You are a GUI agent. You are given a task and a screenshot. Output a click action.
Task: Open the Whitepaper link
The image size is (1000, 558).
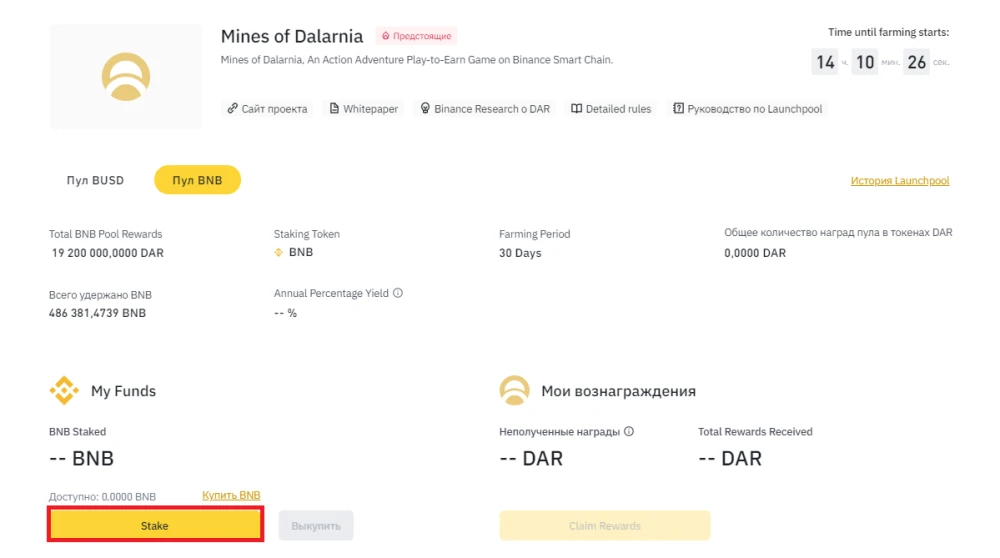point(364,108)
